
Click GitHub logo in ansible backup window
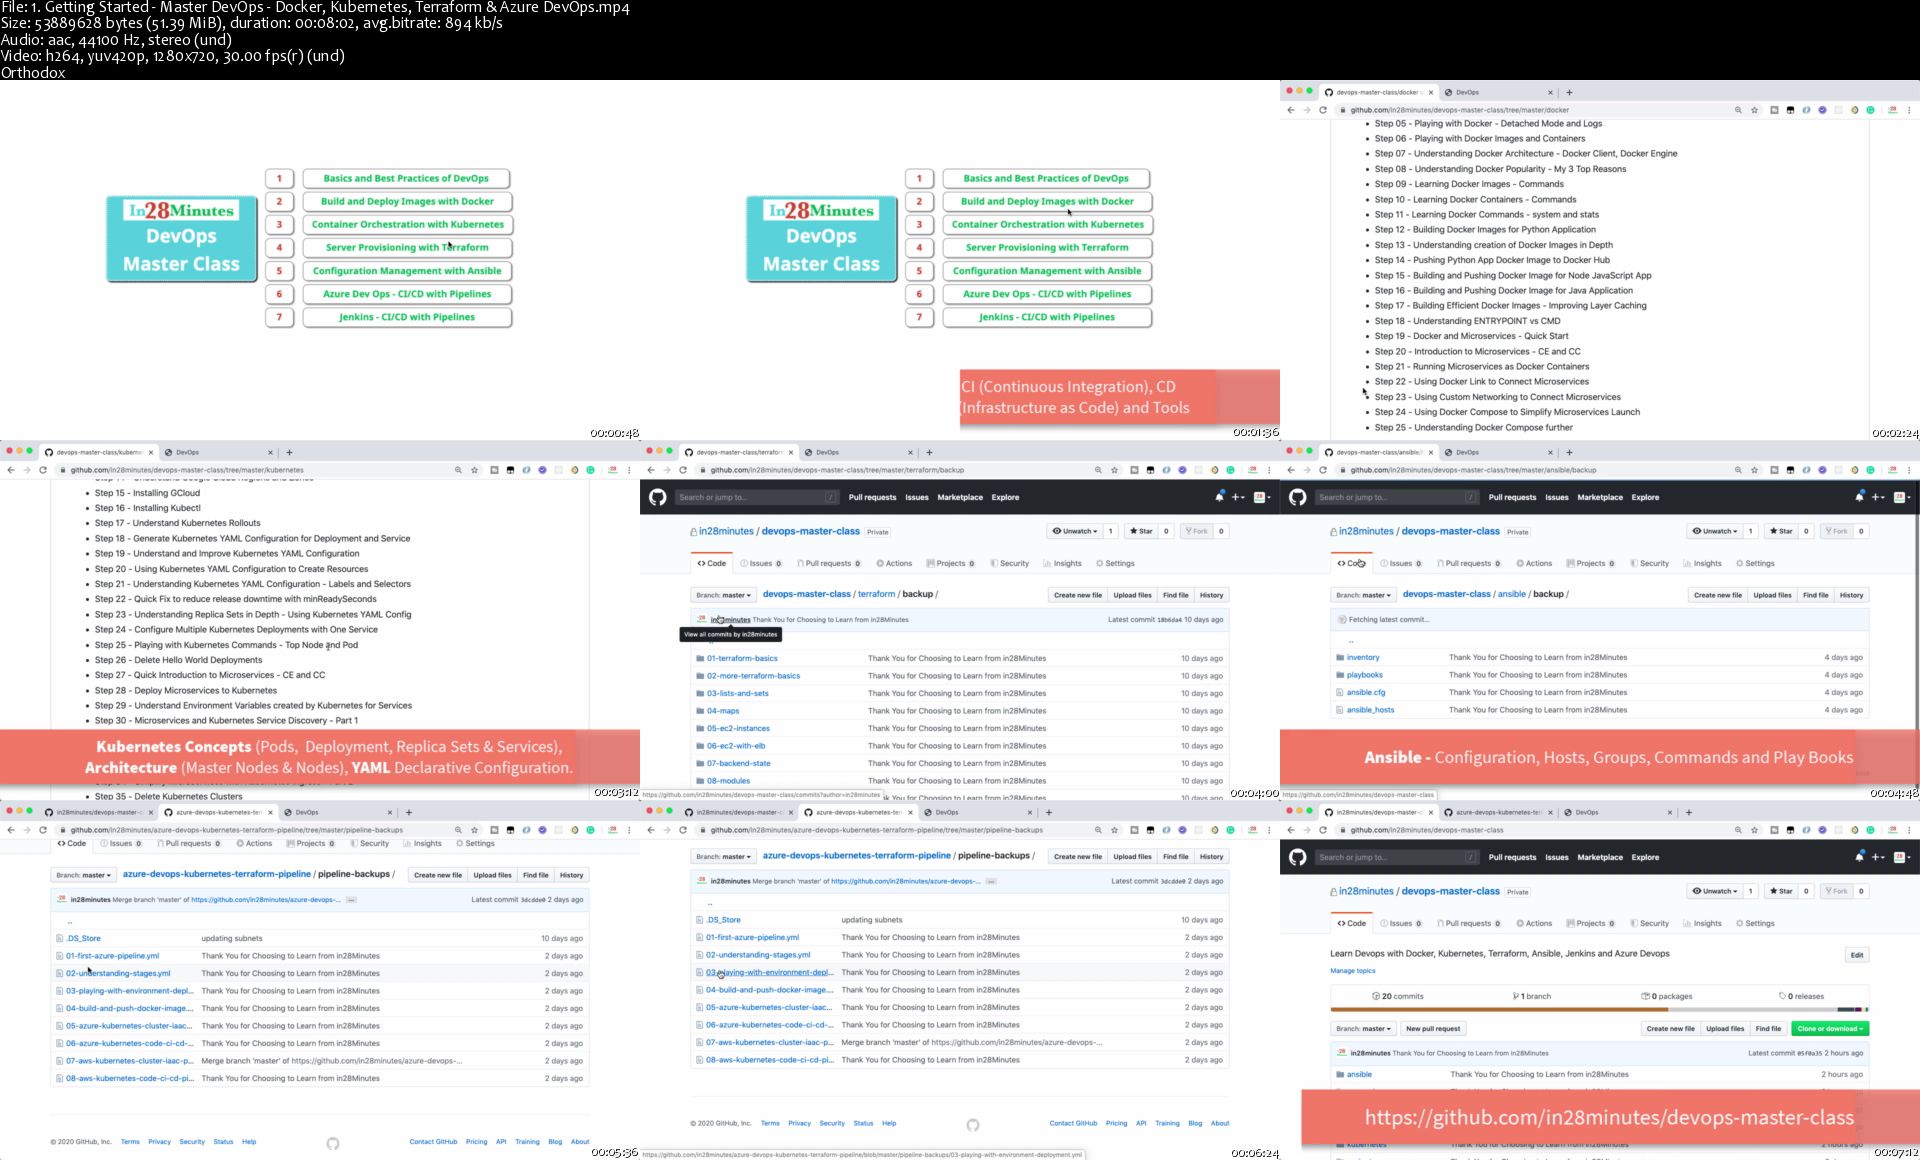[x=1297, y=497]
